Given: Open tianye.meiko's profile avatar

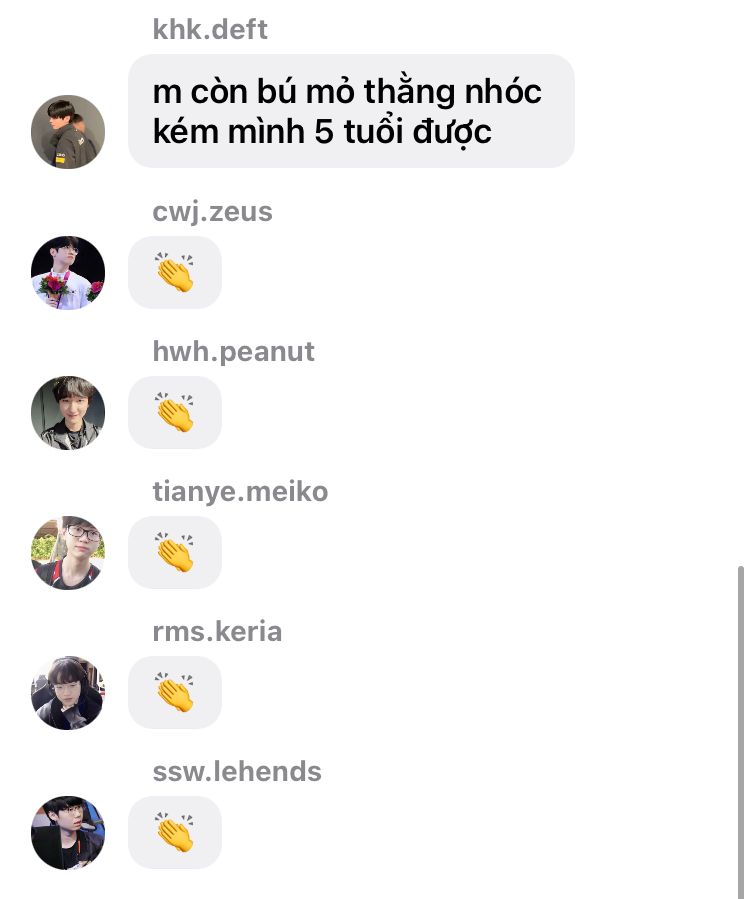Looking at the screenshot, I should [68, 553].
